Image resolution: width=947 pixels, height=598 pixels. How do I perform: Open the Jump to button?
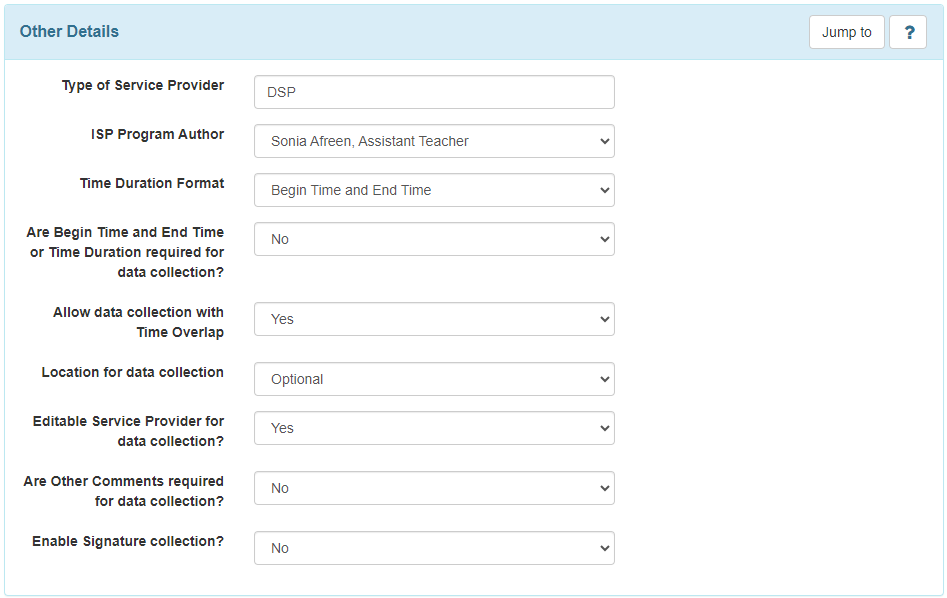tap(847, 32)
